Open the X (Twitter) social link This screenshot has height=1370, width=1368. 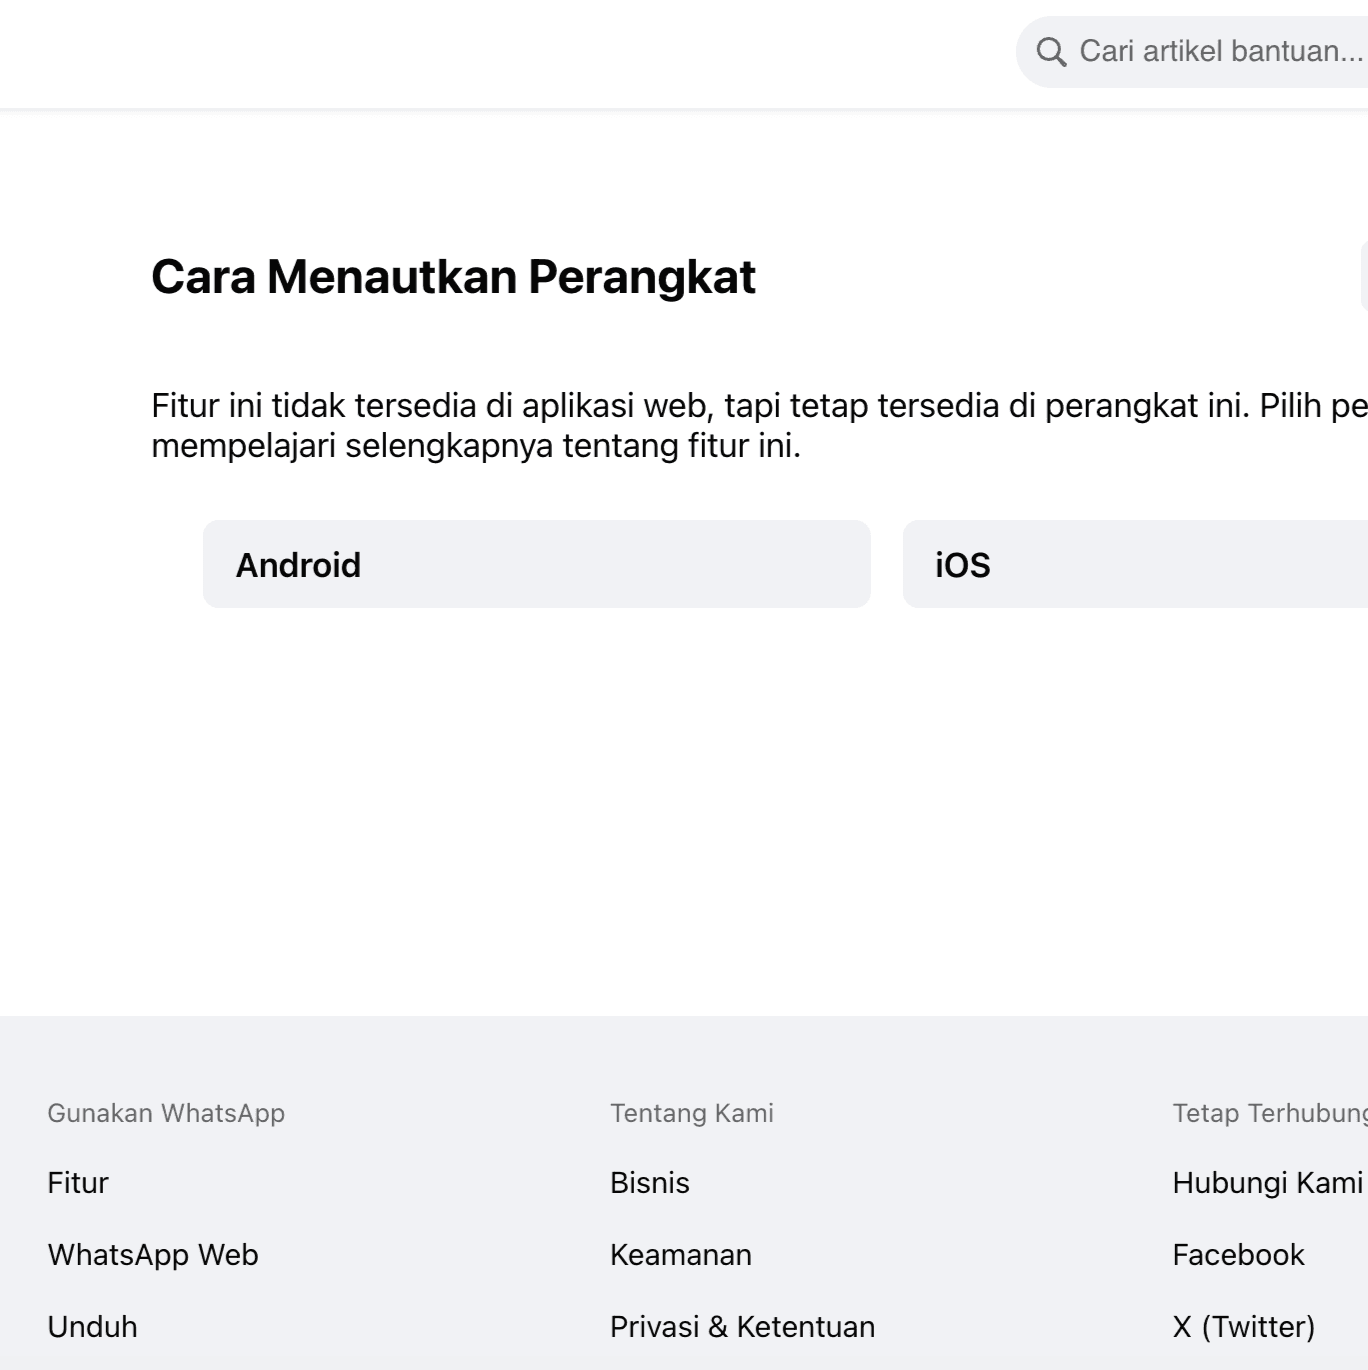[x=1243, y=1327]
